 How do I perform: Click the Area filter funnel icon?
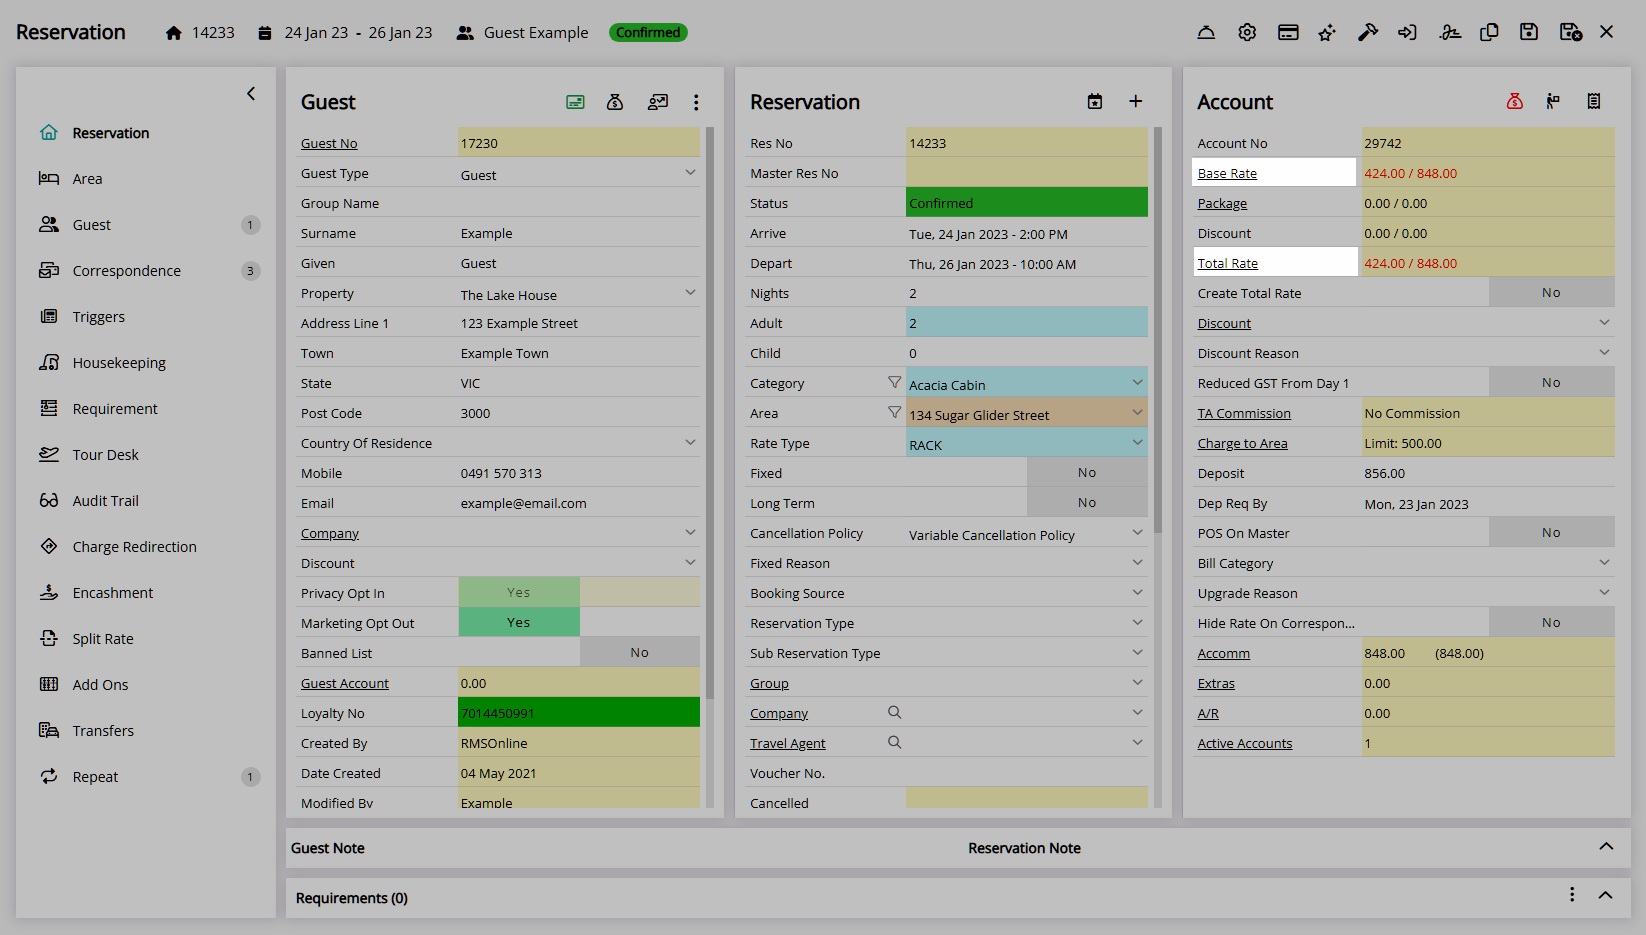click(x=894, y=412)
